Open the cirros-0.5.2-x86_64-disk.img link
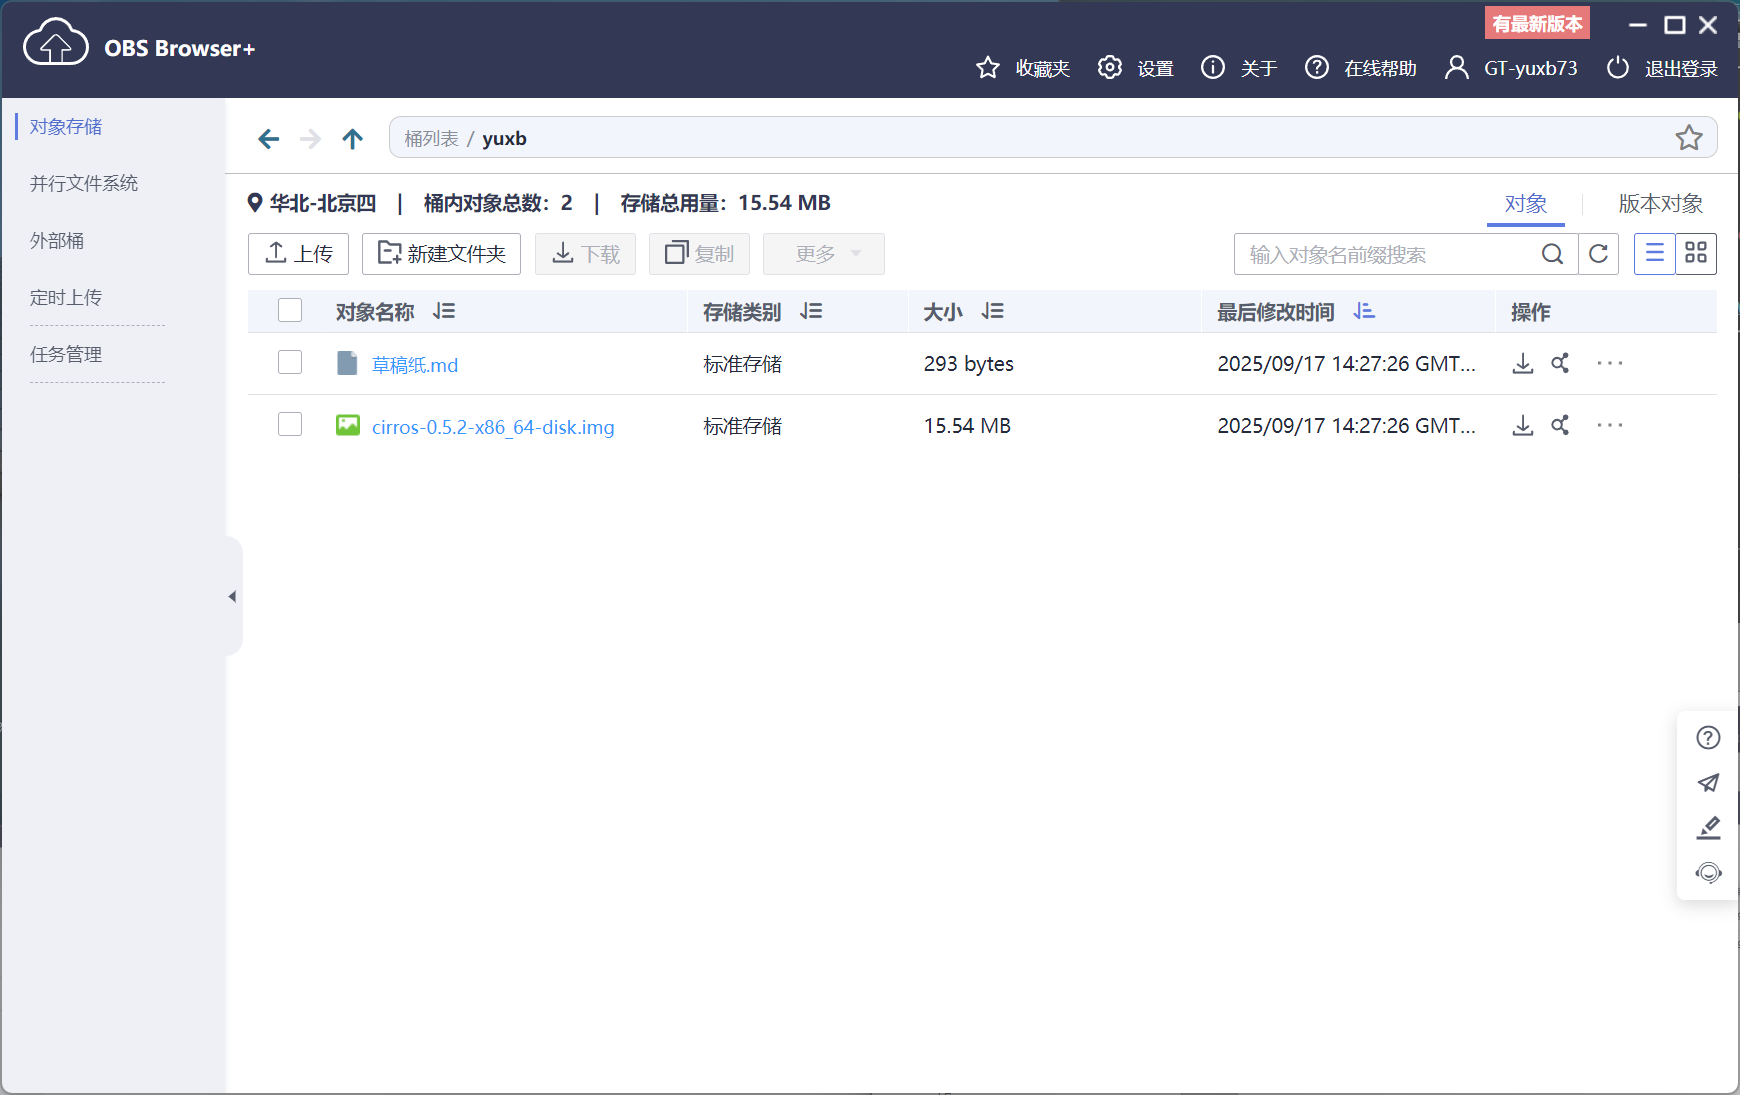Screen dimensions: 1740x1095 point(493,427)
